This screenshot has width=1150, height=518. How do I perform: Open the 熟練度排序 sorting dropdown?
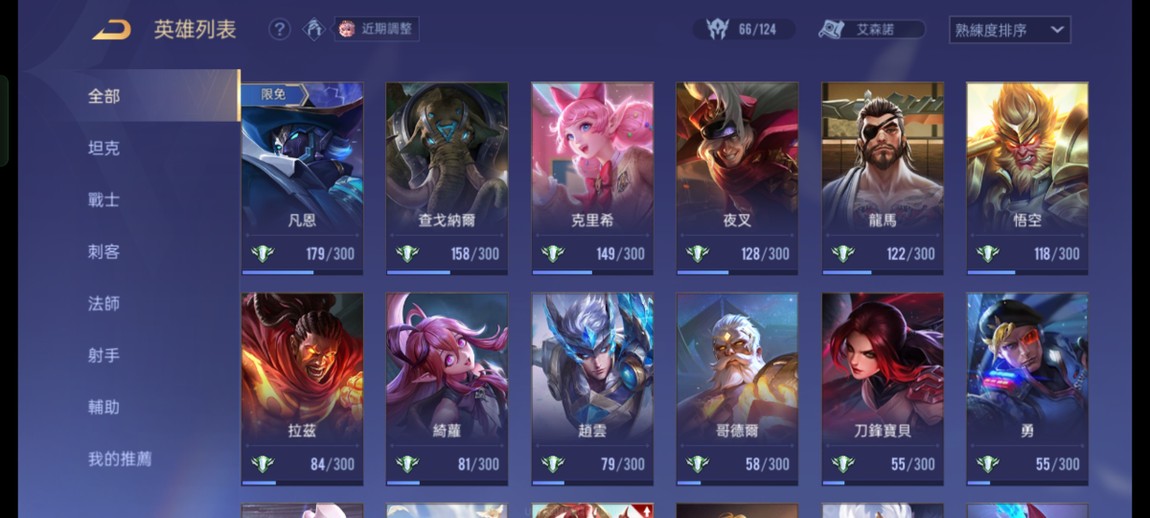tap(1009, 30)
